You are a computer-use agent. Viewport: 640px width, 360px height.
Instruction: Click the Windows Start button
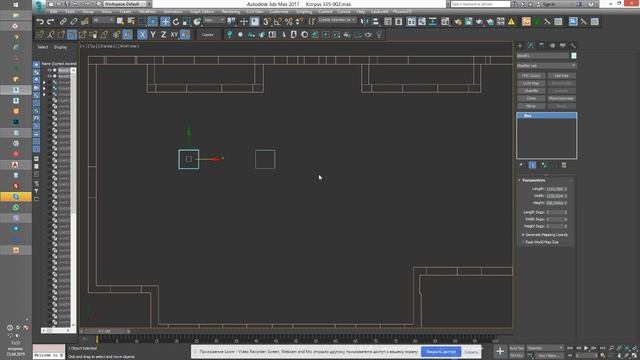click(x=16, y=4)
